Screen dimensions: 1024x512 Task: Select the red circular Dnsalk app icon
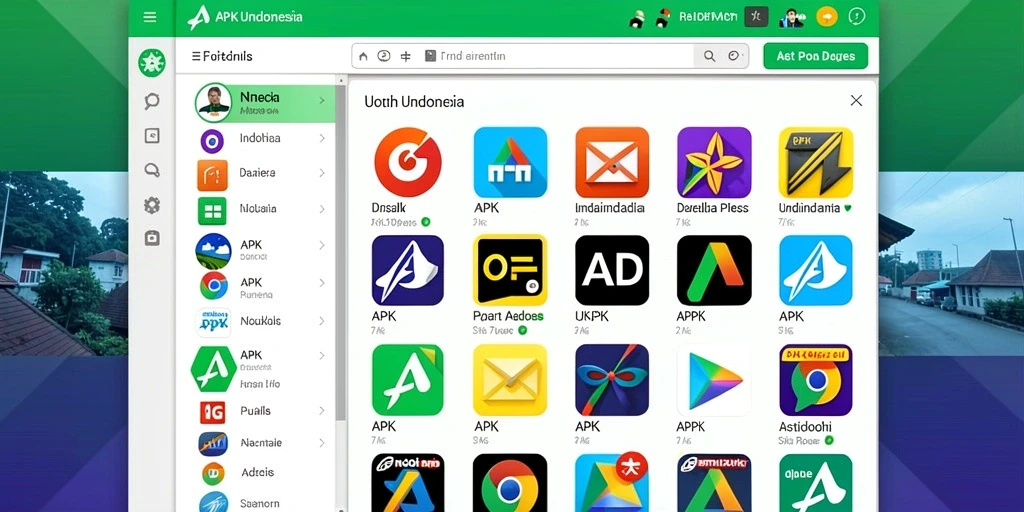(408, 162)
